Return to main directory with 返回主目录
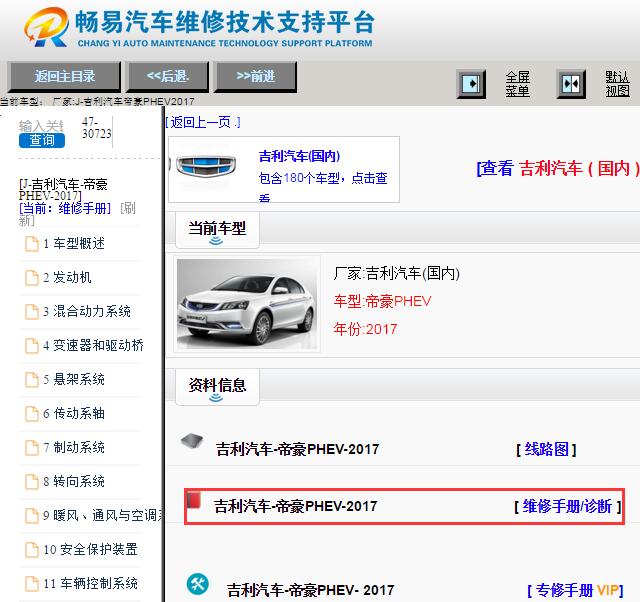640x602 pixels. [x=64, y=76]
